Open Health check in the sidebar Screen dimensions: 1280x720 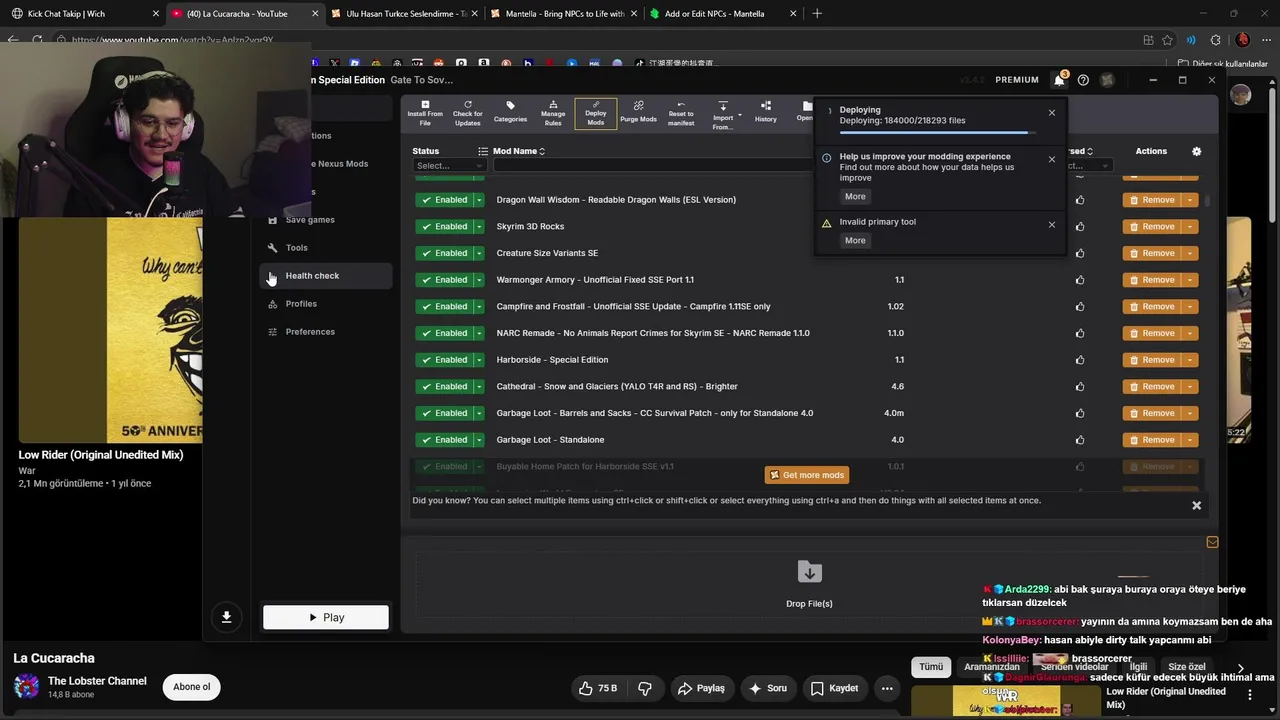[326, 276]
